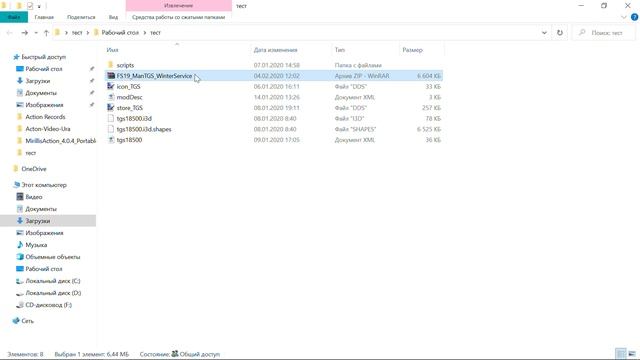
Task: Select the tgs18500.i3d.shapes file name
Action: [x=144, y=129]
